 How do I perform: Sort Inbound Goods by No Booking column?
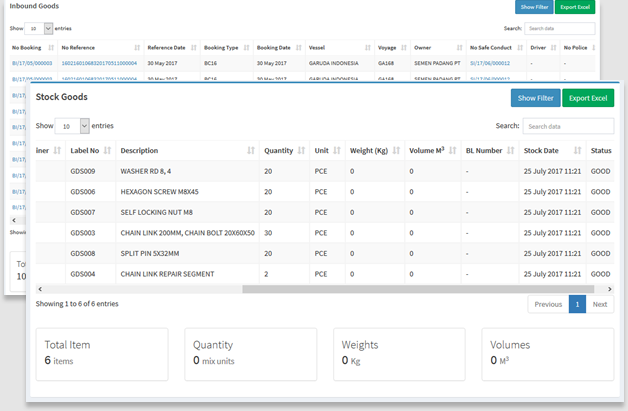point(33,48)
